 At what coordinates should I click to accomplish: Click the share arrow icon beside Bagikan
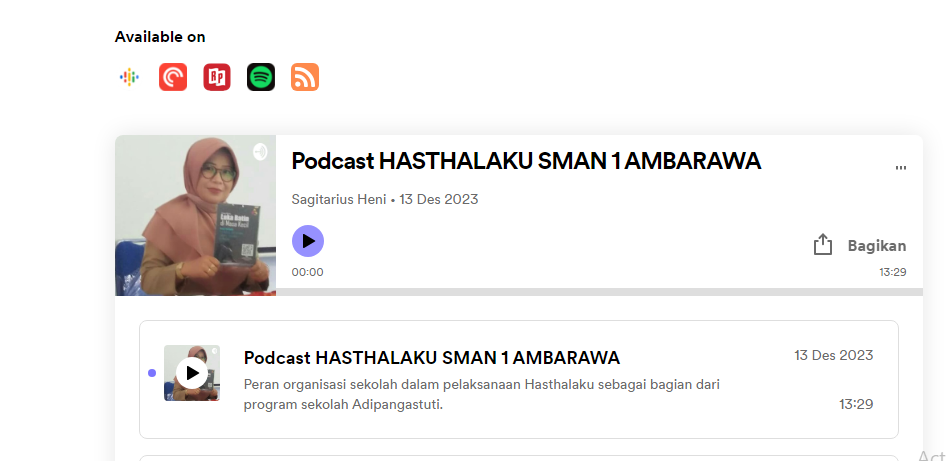pyautogui.click(x=823, y=245)
